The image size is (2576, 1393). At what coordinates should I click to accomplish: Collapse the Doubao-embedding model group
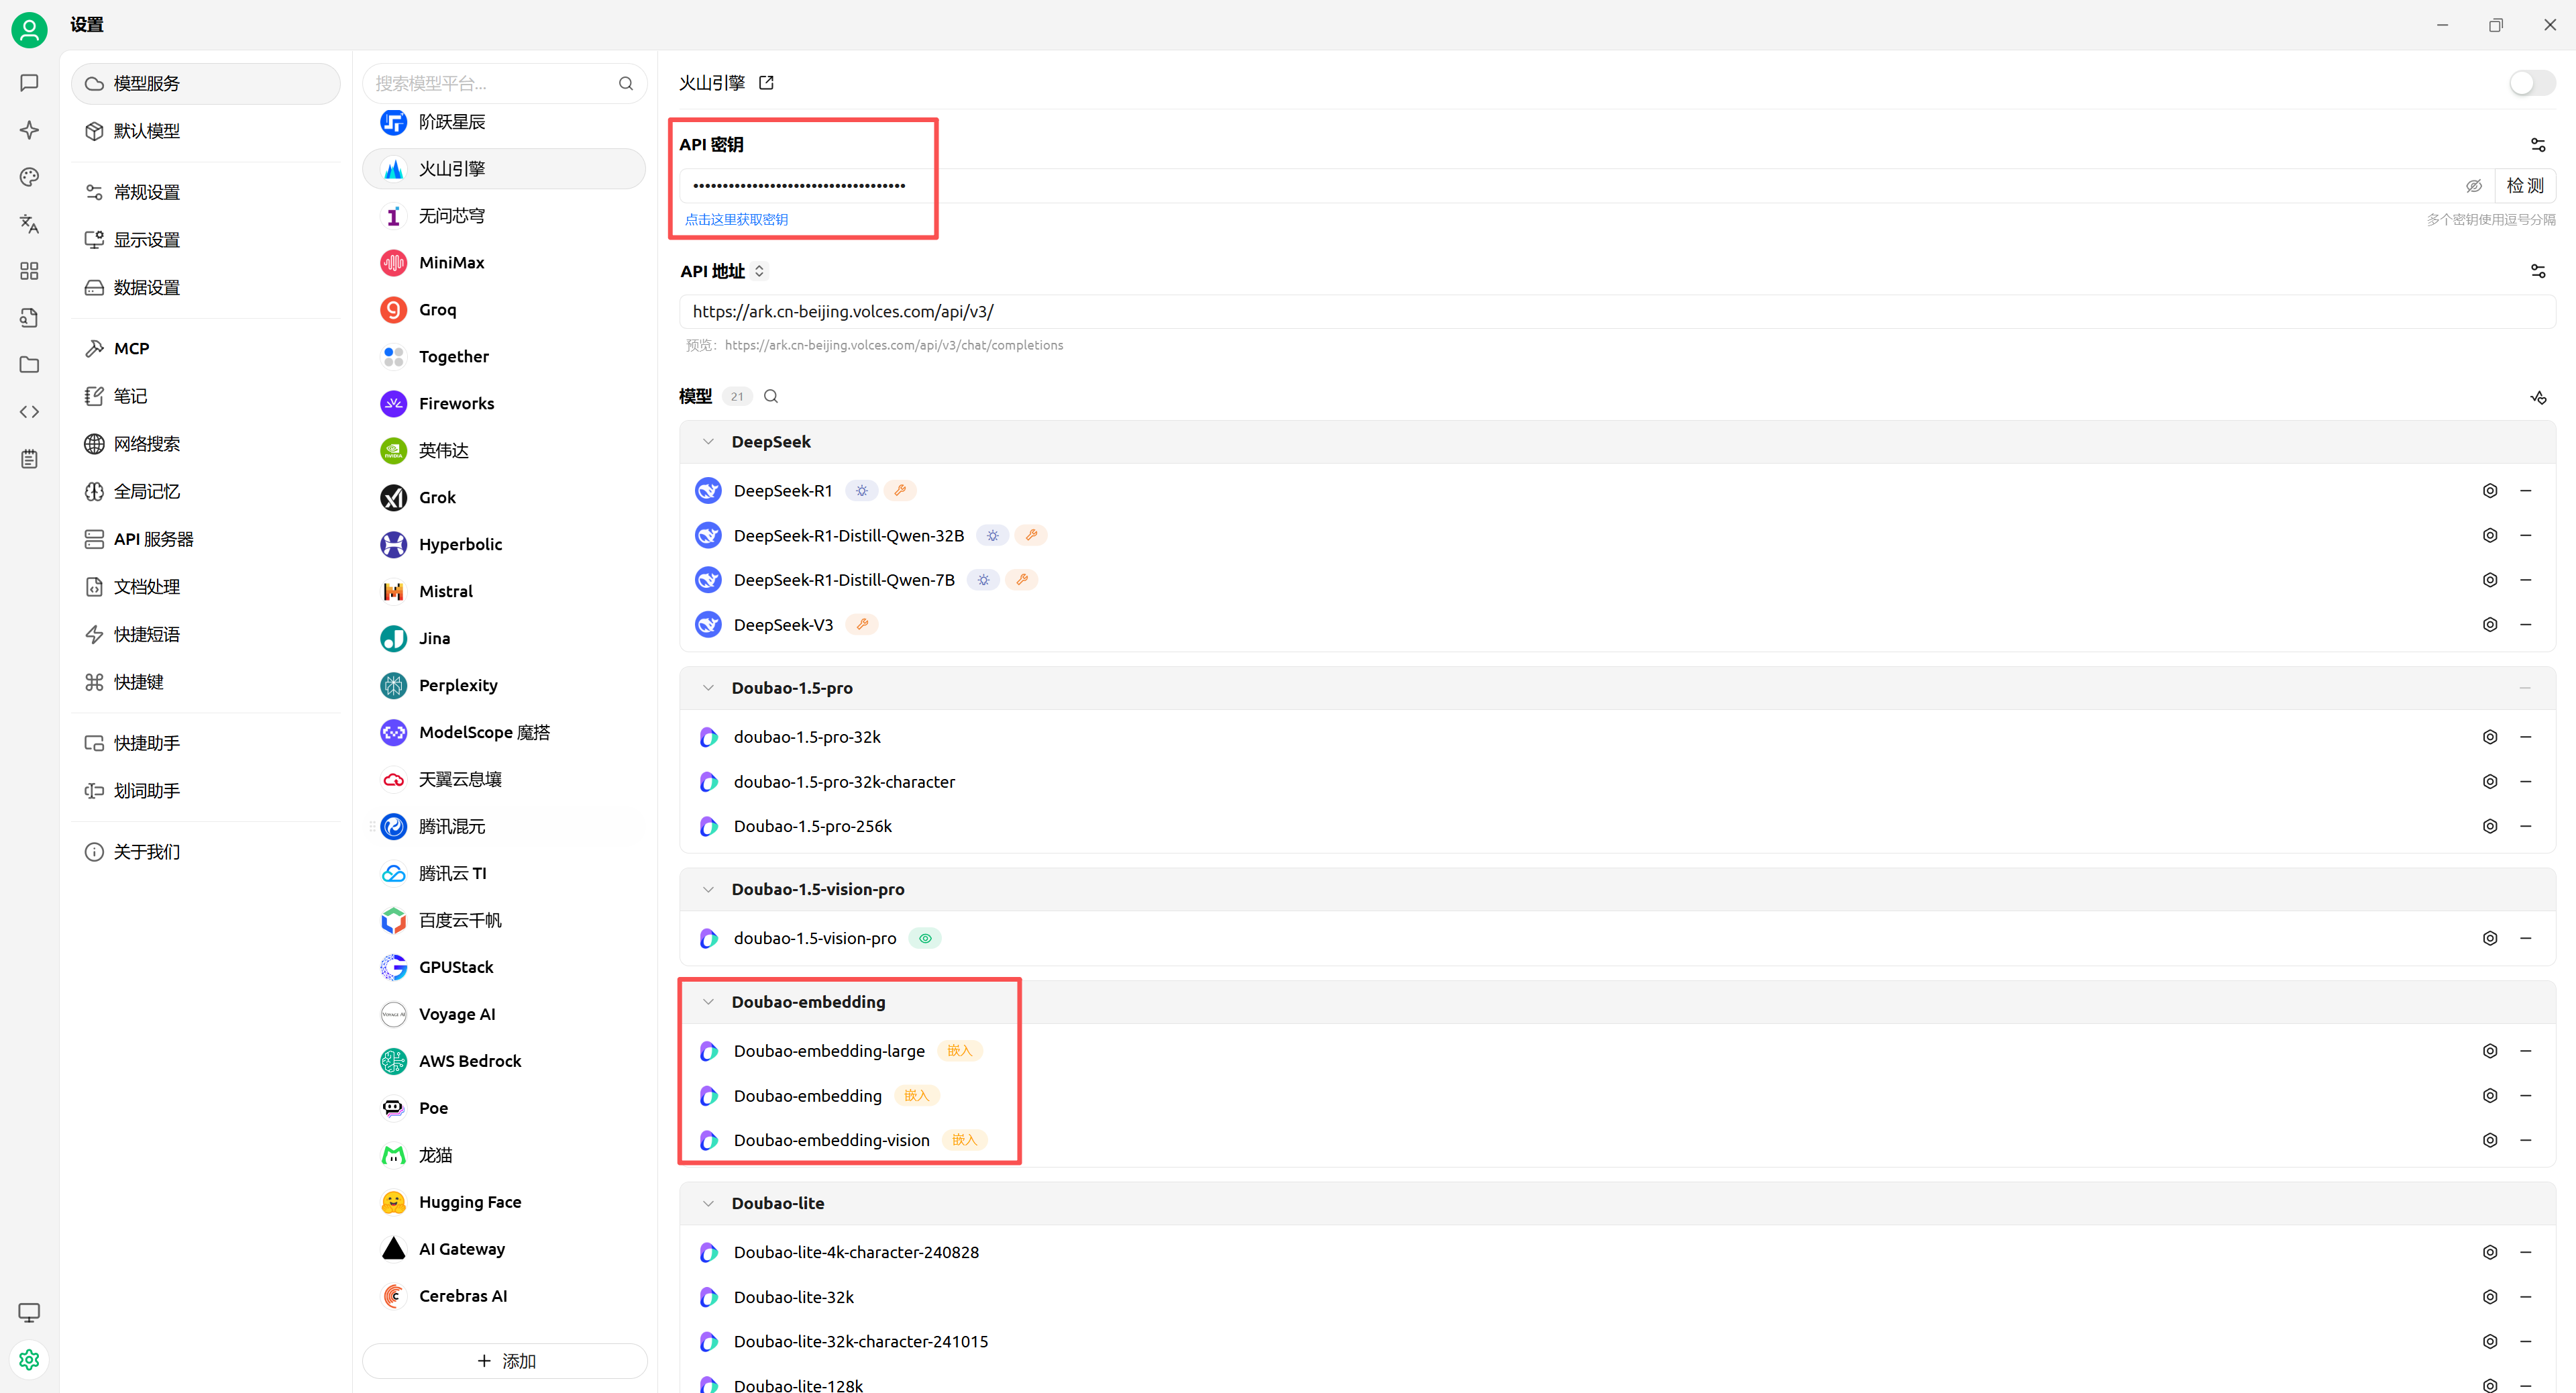pyautogui.click(x=708, y=1002)
